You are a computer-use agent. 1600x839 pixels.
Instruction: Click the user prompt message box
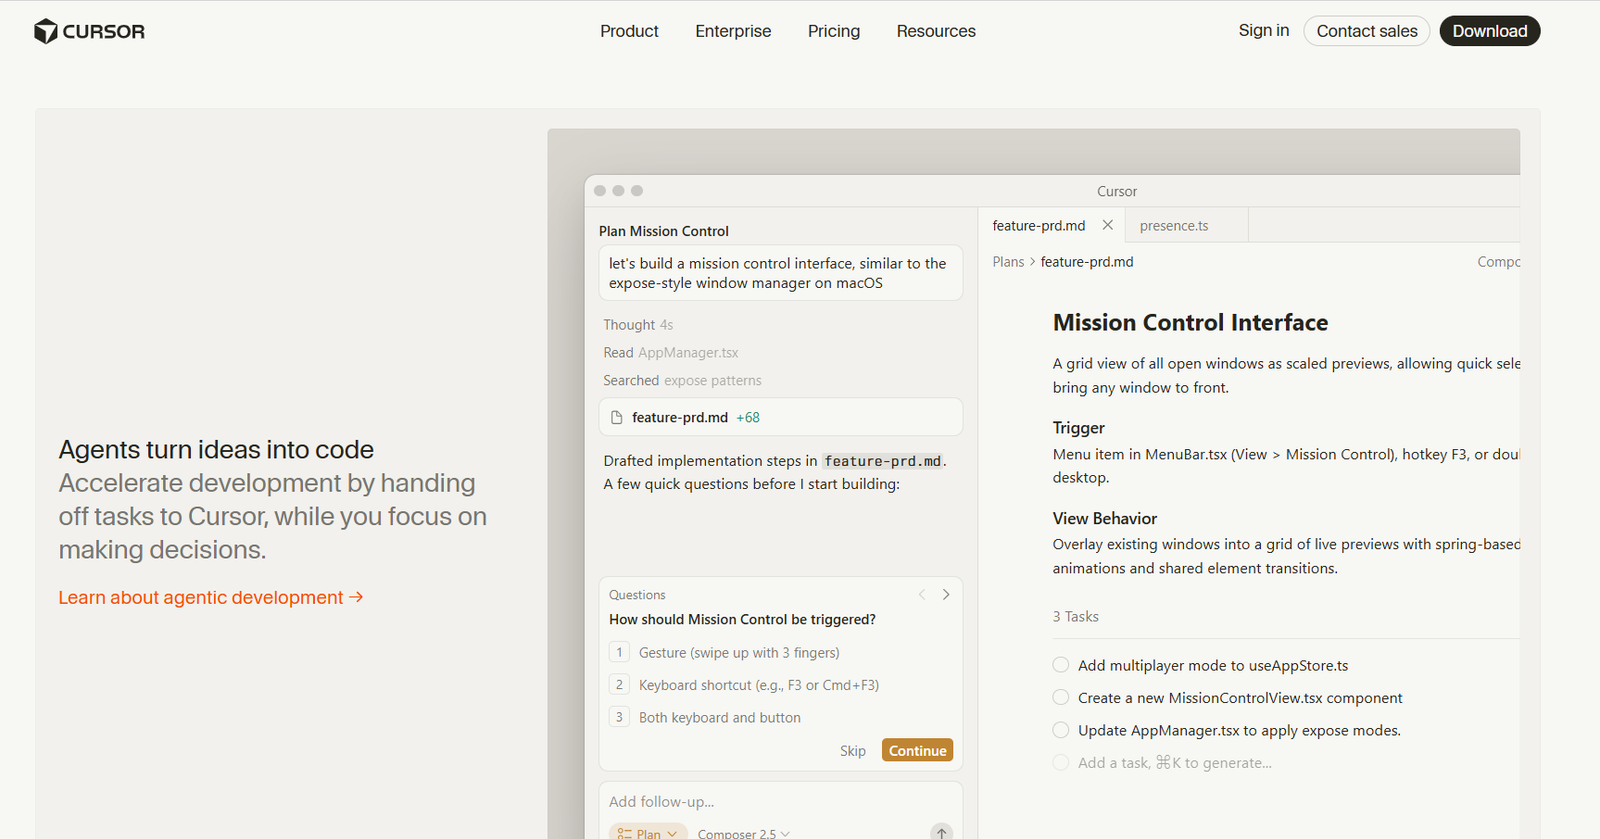(781, 273)
